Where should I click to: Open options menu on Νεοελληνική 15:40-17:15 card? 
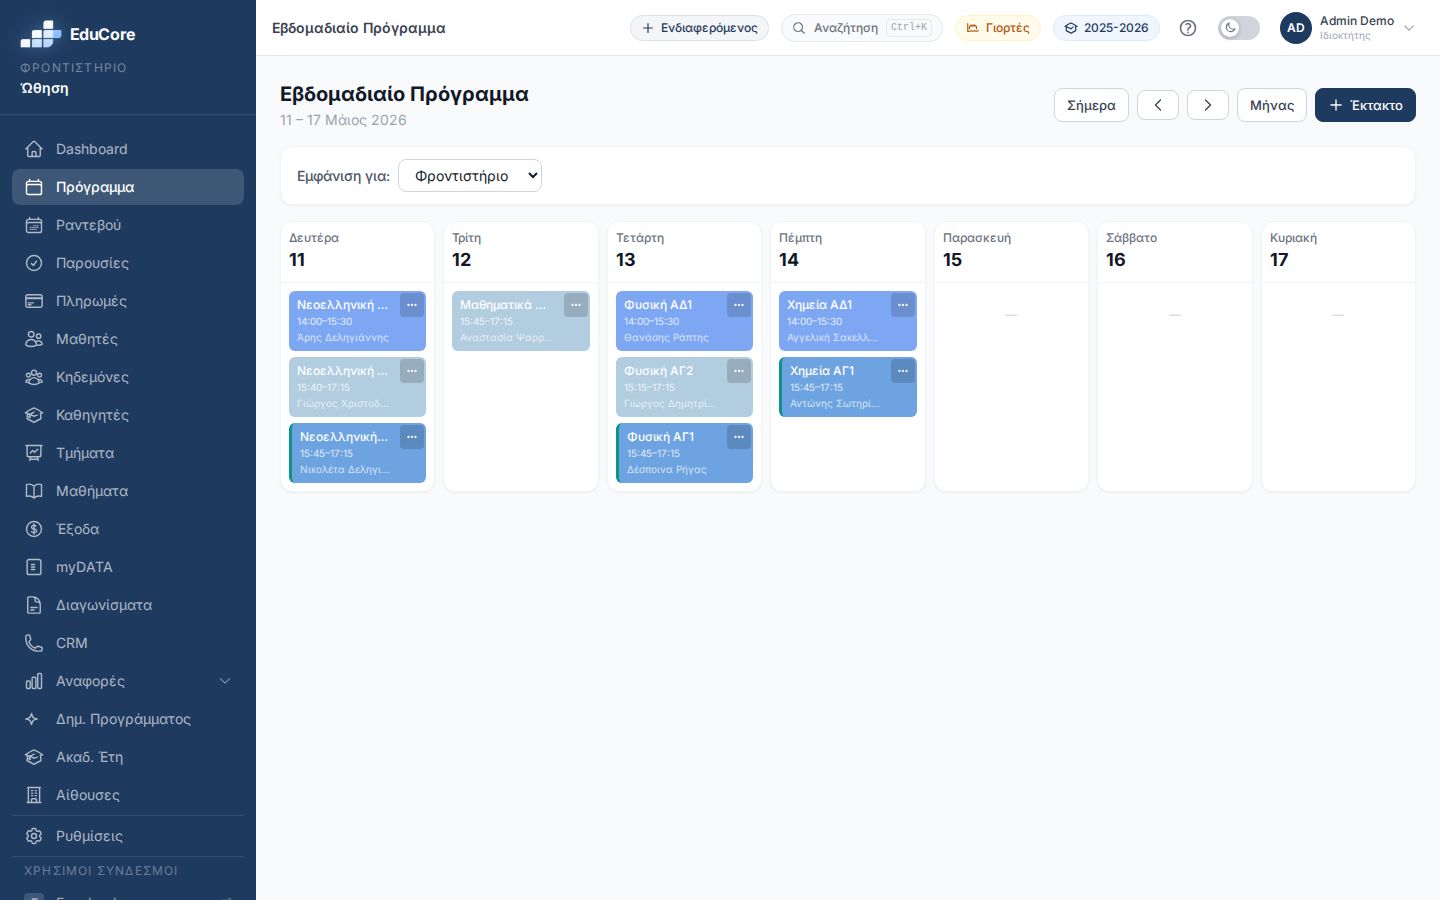(x=412, y=371)
